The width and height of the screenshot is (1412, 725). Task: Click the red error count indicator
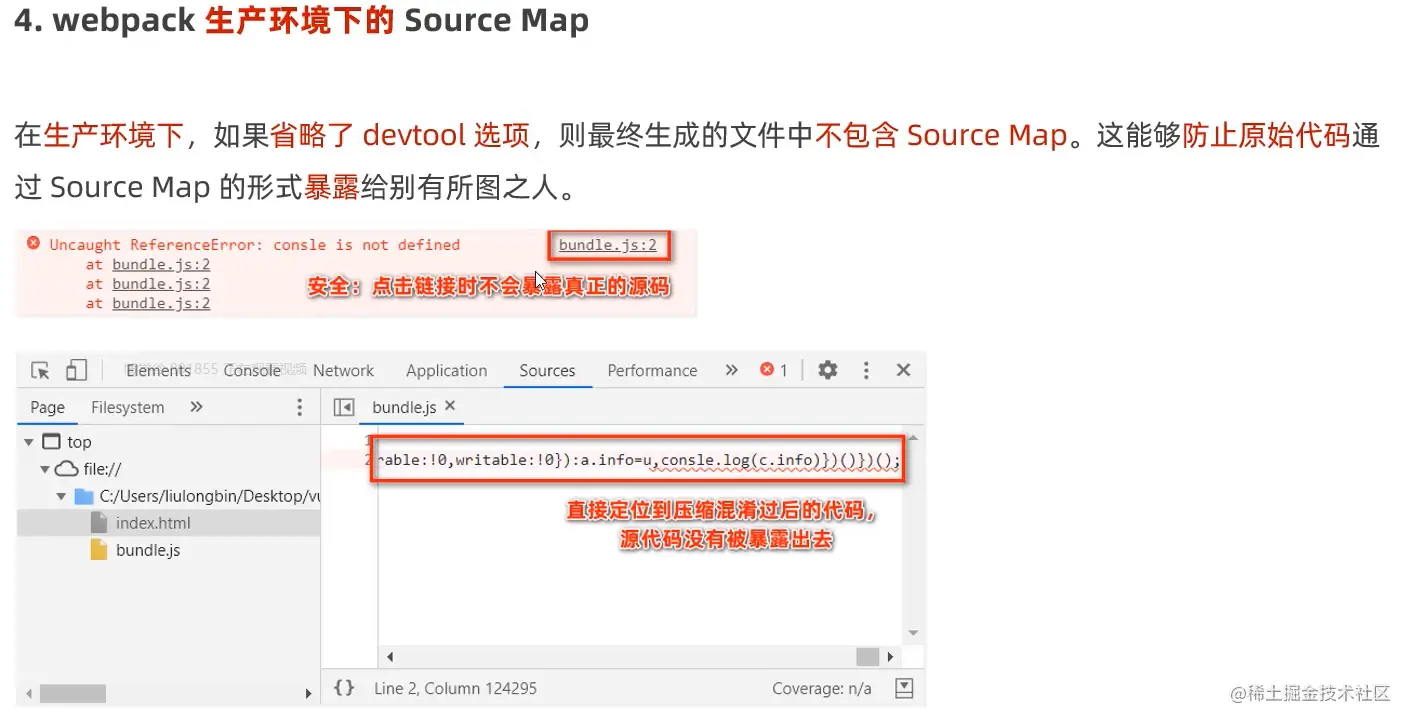point(773,370)
